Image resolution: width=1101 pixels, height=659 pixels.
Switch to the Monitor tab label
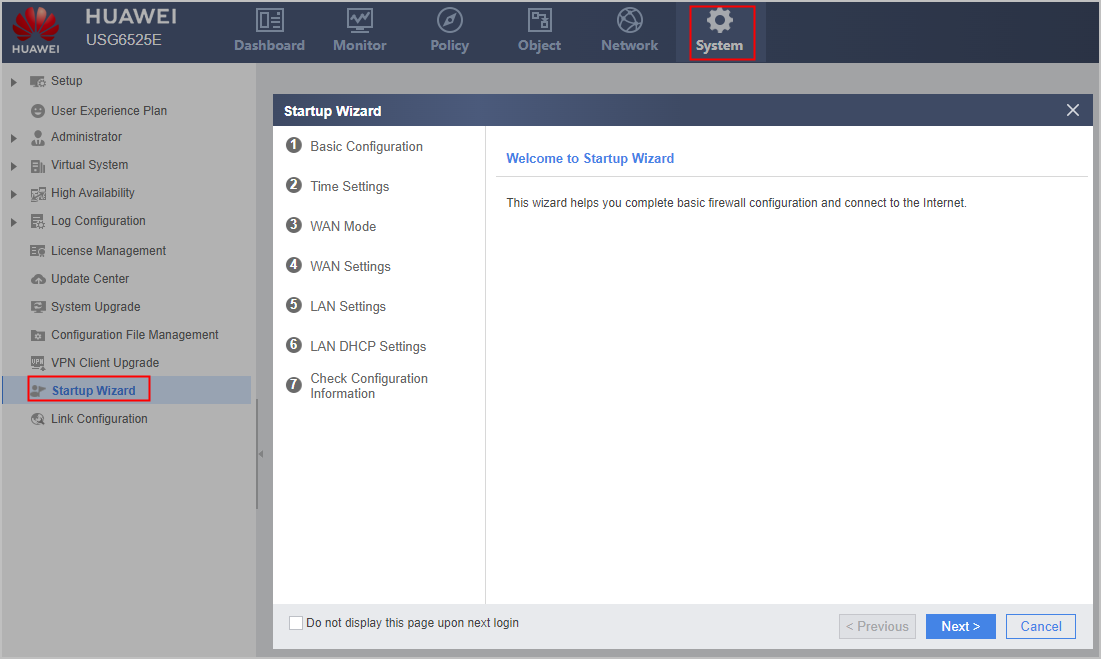pos(360,46)
